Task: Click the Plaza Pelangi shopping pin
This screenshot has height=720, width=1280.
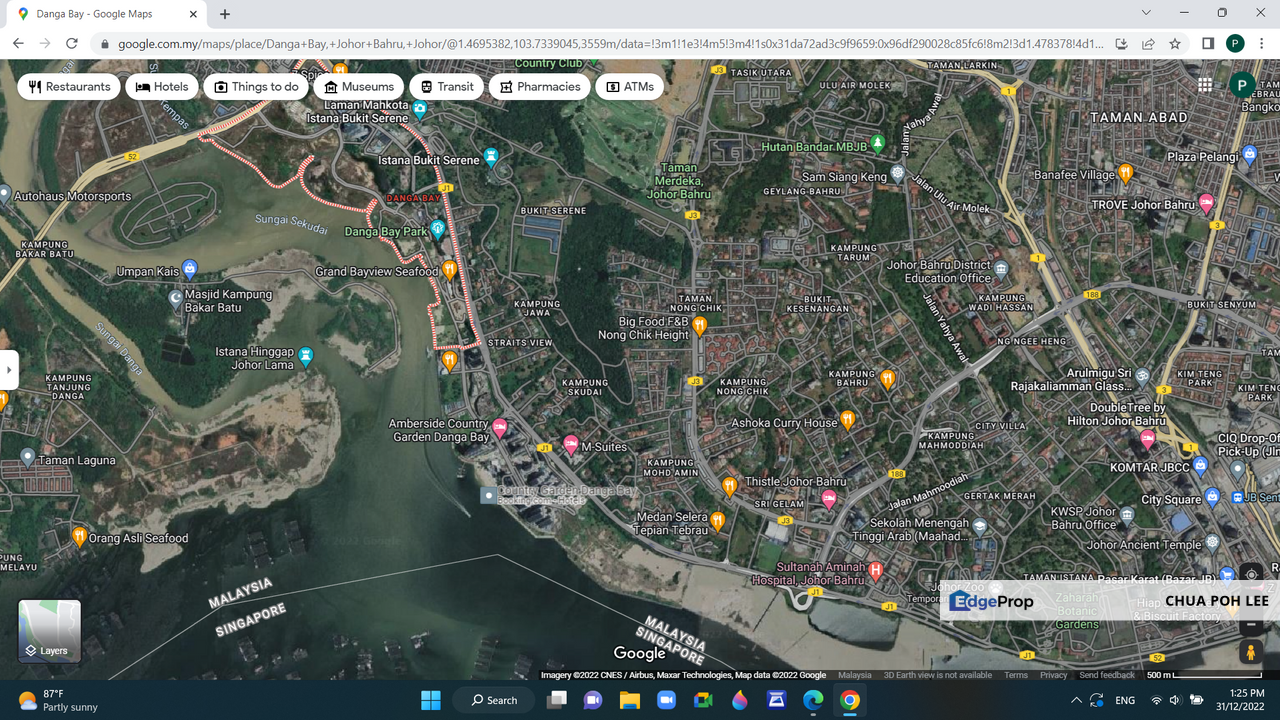Action: pyautogui.click(x=1250, y=154)
